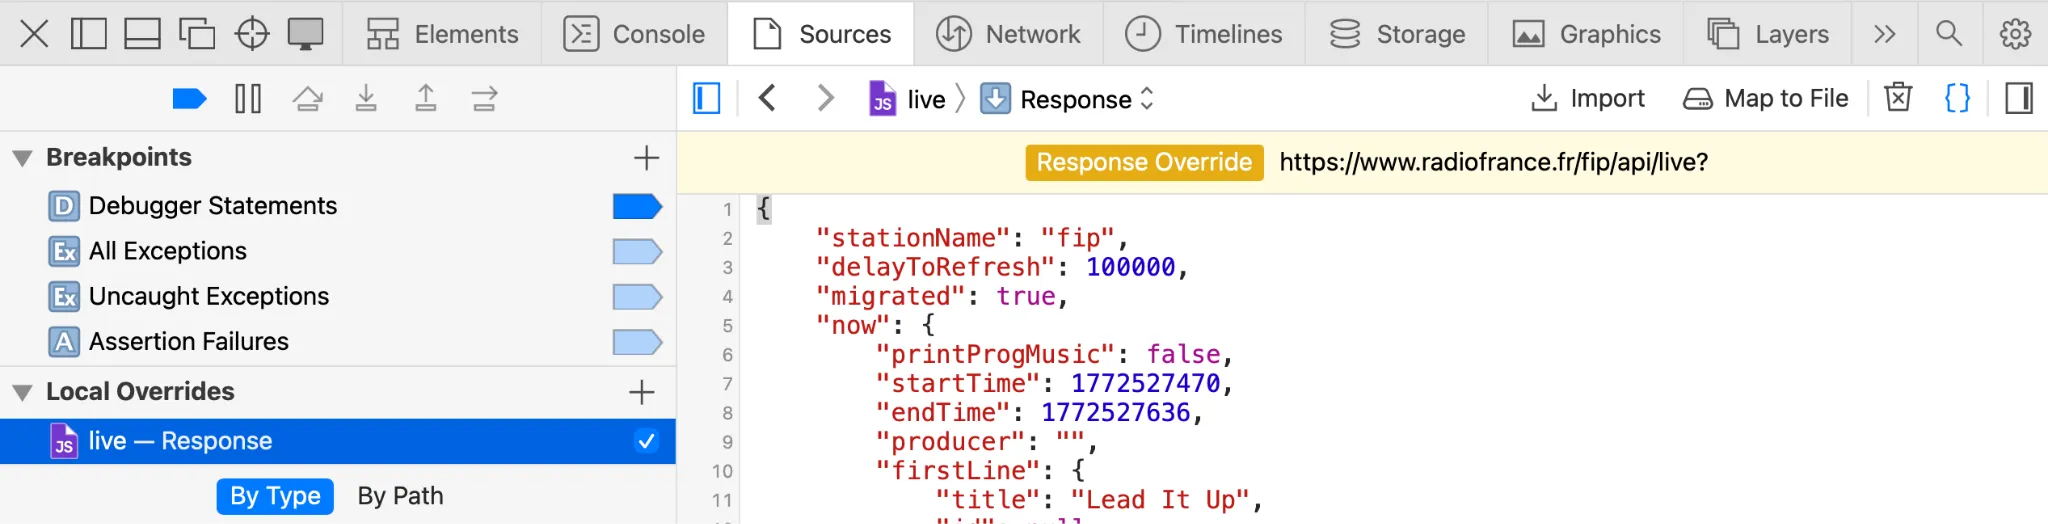Click line number 10 gutter
2048x524 pixels.
point(722,471)
